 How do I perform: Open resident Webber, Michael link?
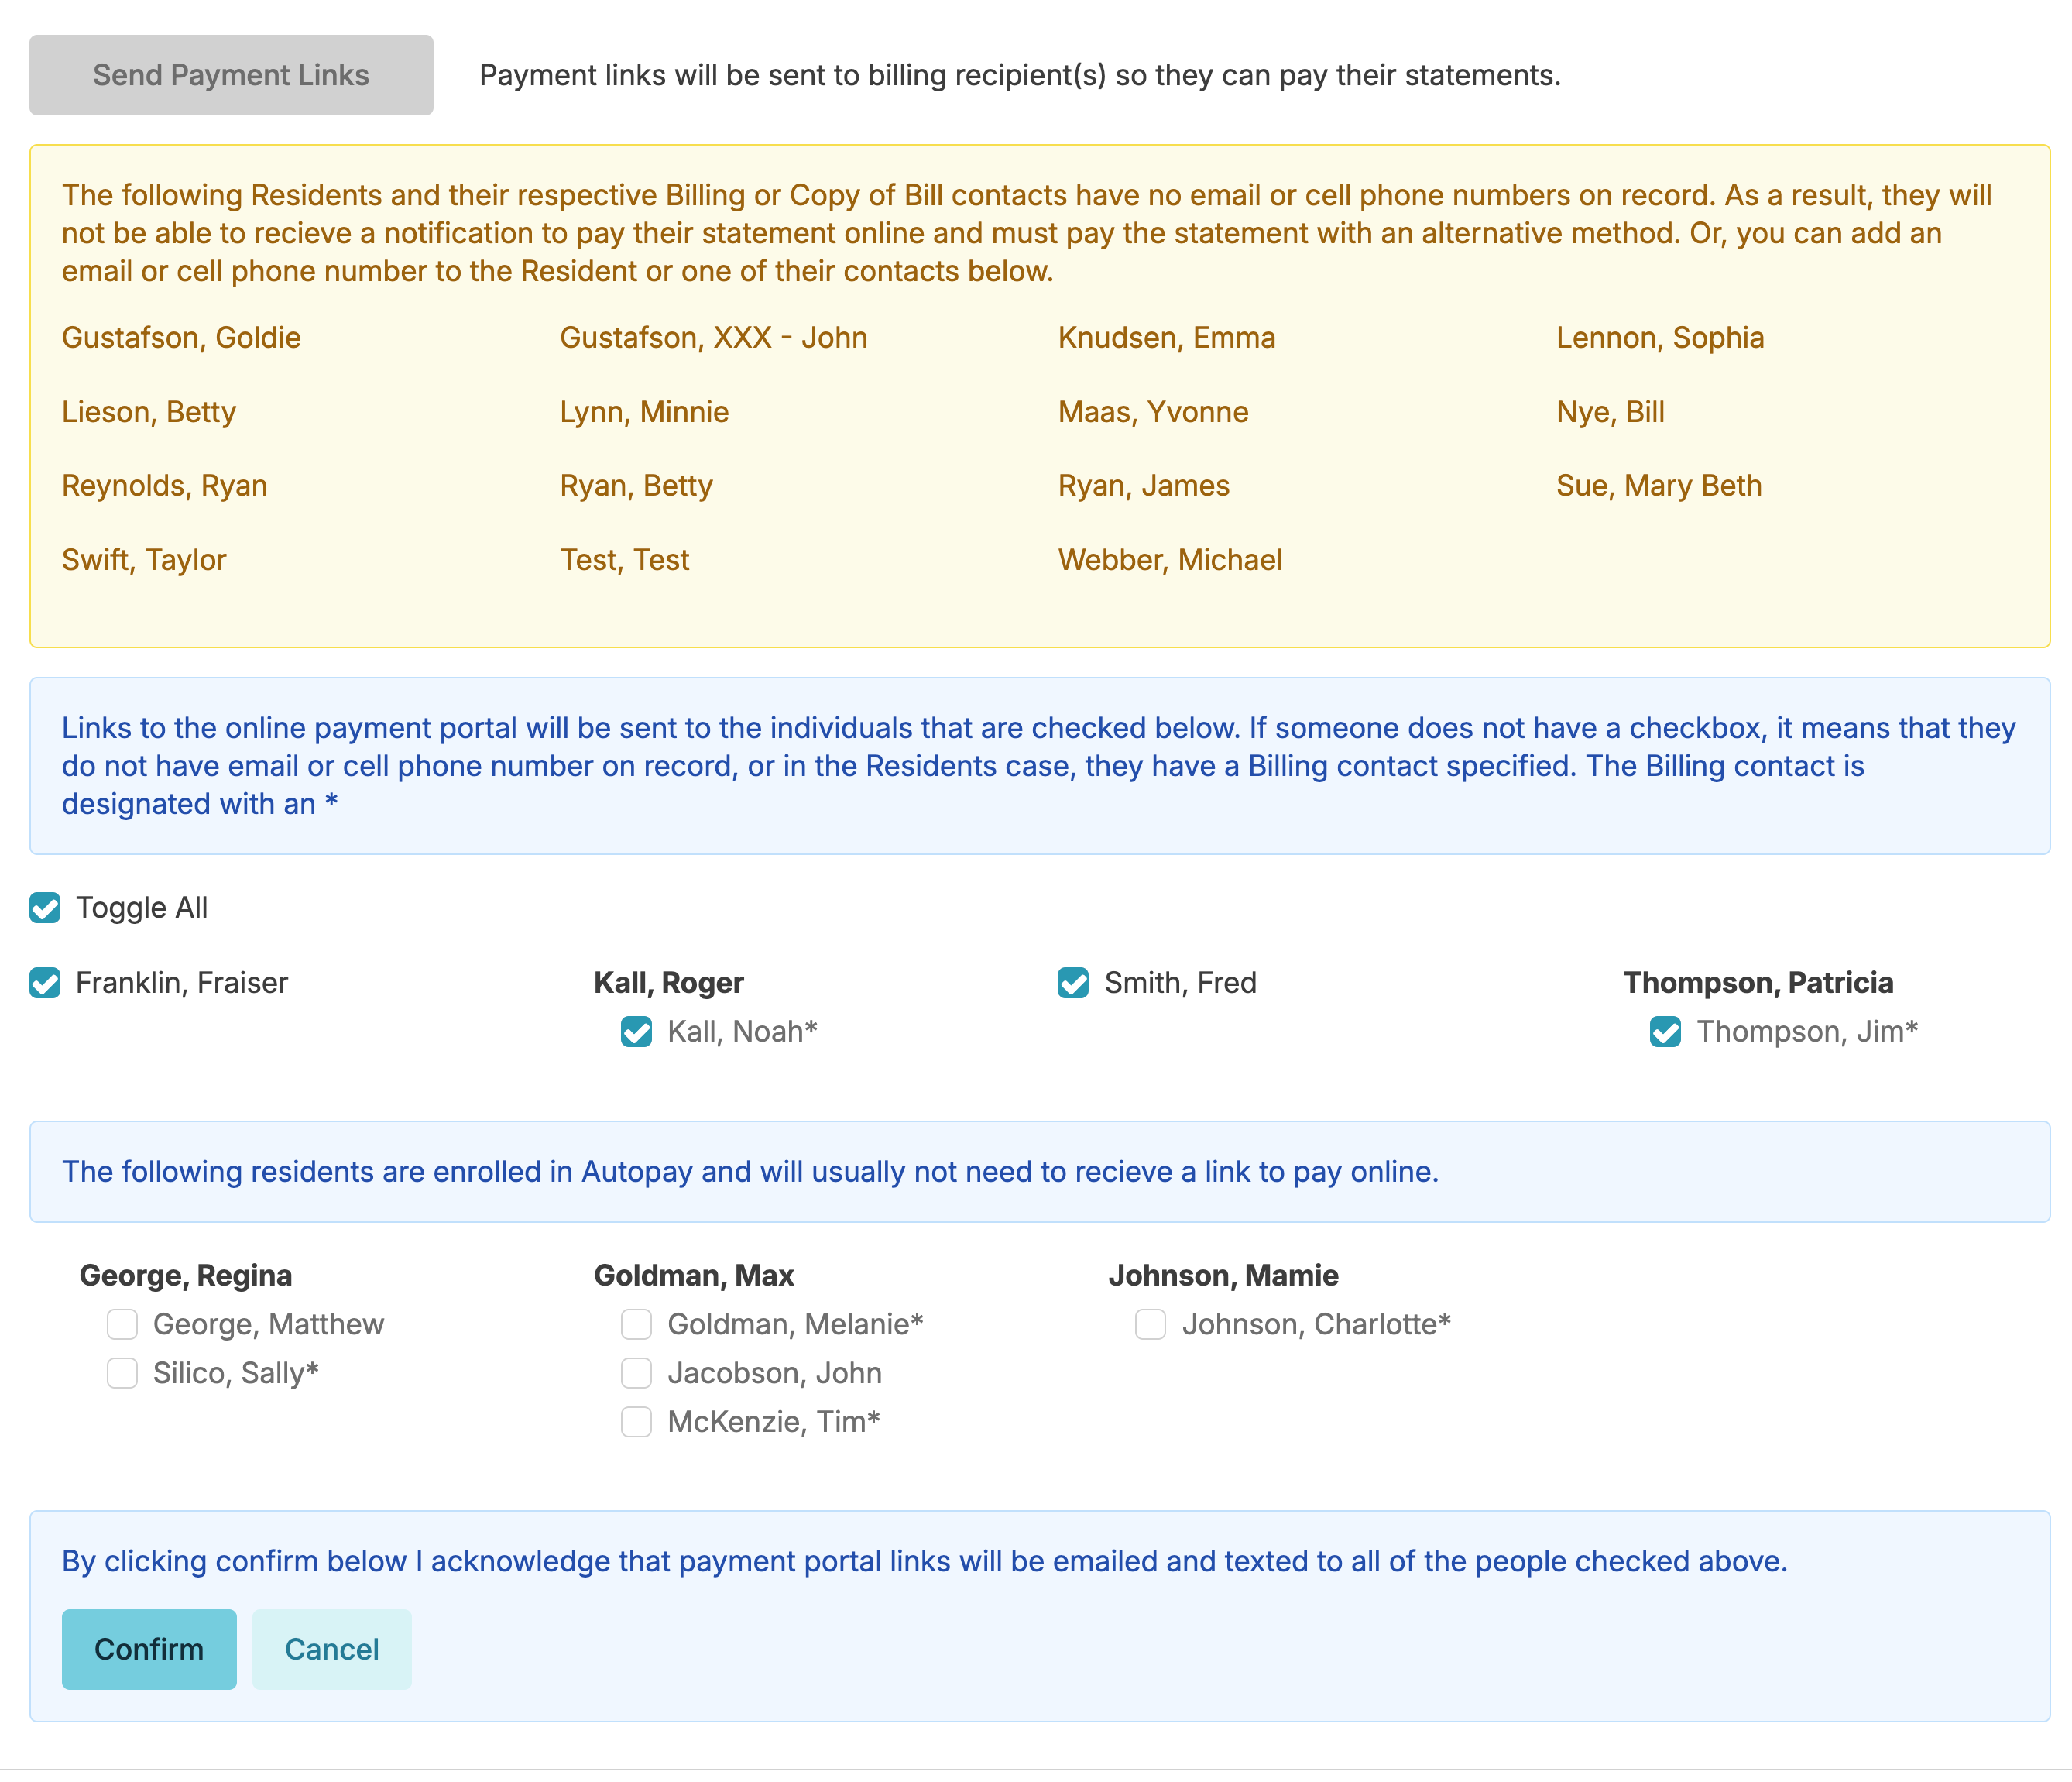1170,560
